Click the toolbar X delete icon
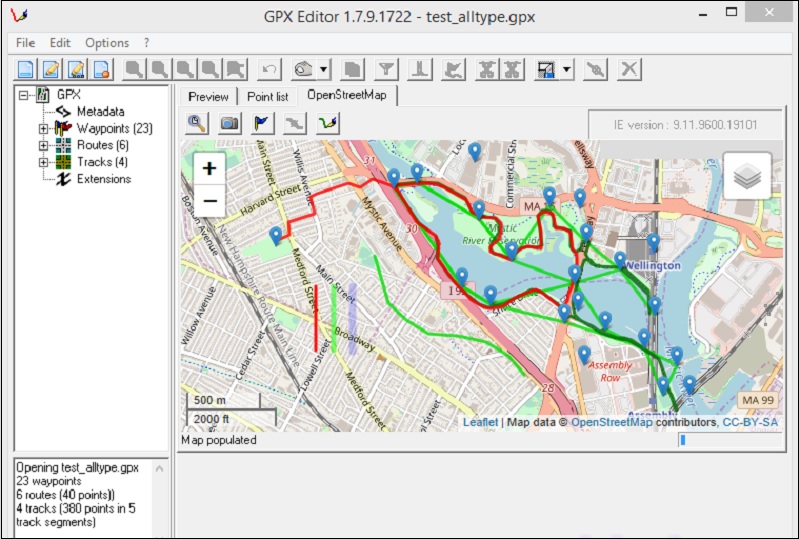This screenshot has height=539, width=800. coord(630,69)
